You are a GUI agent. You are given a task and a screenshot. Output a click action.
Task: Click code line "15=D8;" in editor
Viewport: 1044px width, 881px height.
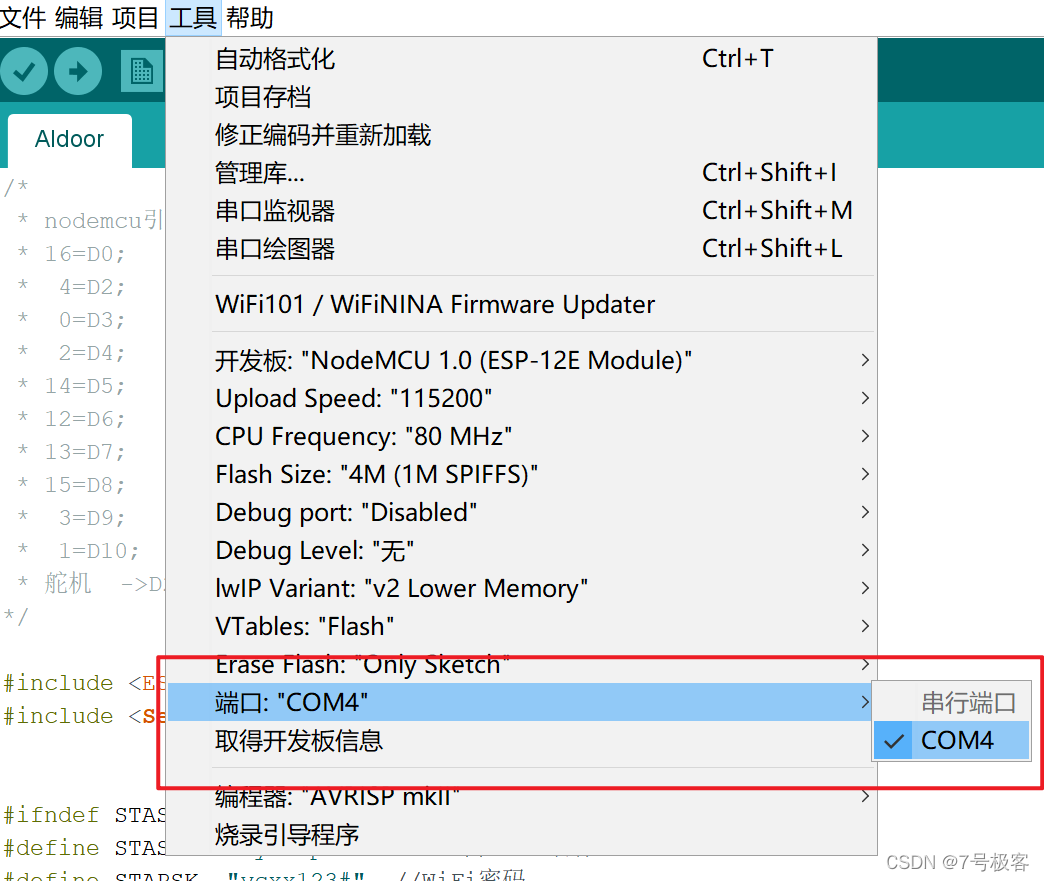point(85,485)
